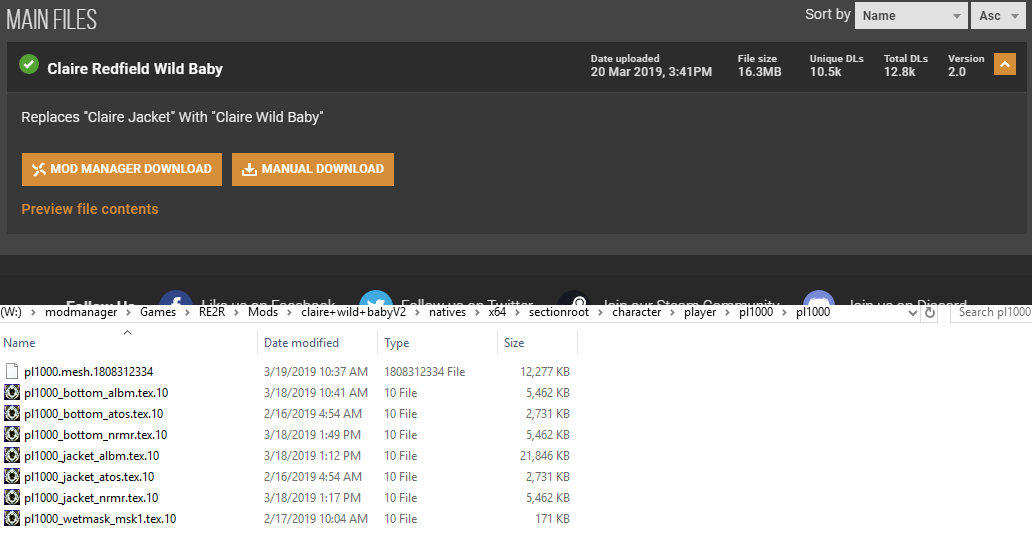Select the file name pl1000_wetmask_msk1.tex.10

point(100,519)
